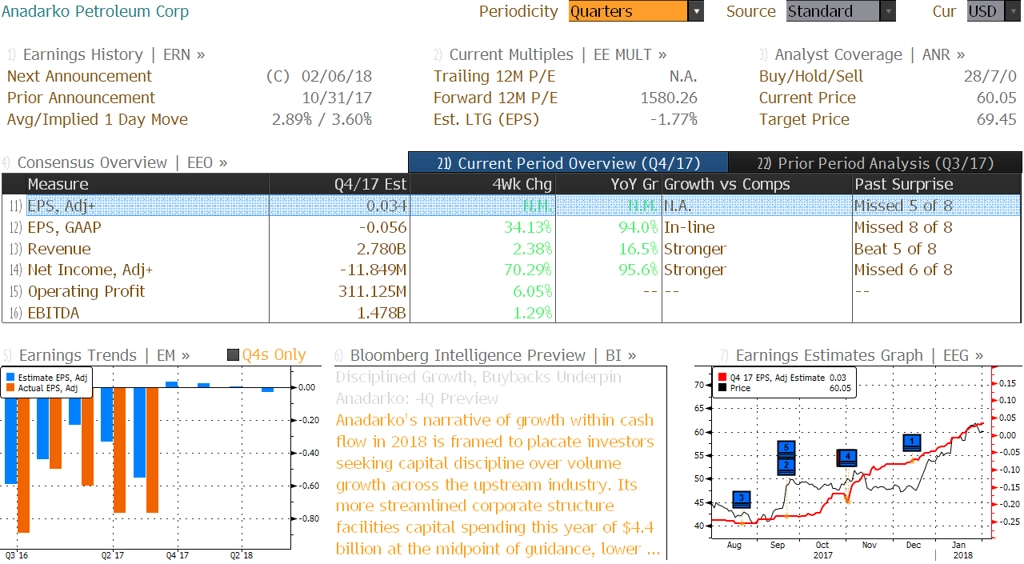The width and height of the screenshot is (1024, 564).
Task: Click Revenue estimate value 2.780B
Action: [x=381, y=249]
